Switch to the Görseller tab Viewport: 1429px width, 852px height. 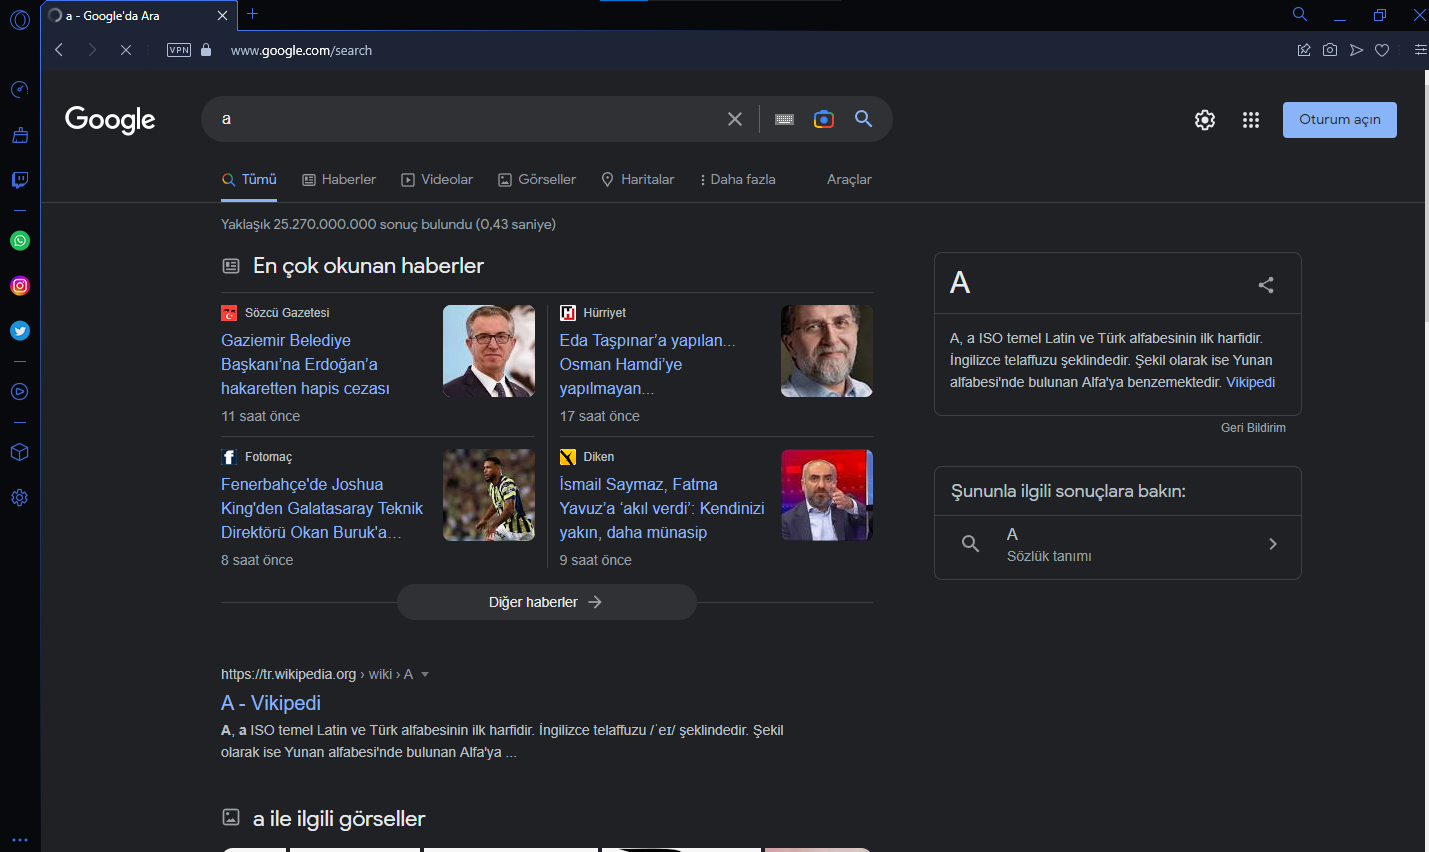537,180
